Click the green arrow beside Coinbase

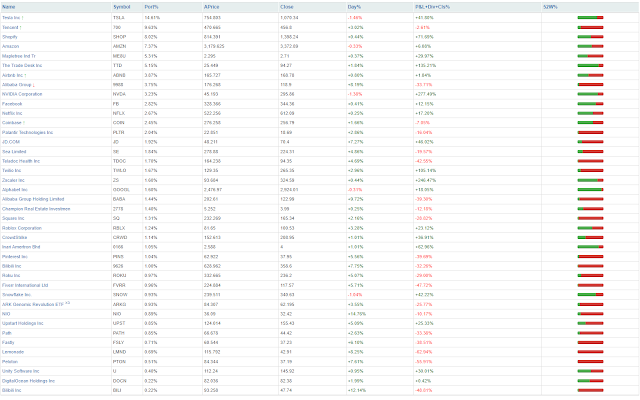tap(24, 123)
